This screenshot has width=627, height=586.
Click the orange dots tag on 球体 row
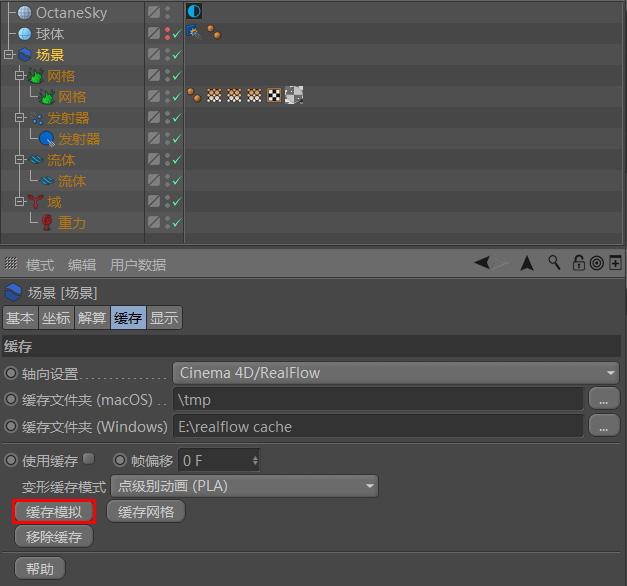(x=214, y=32)
